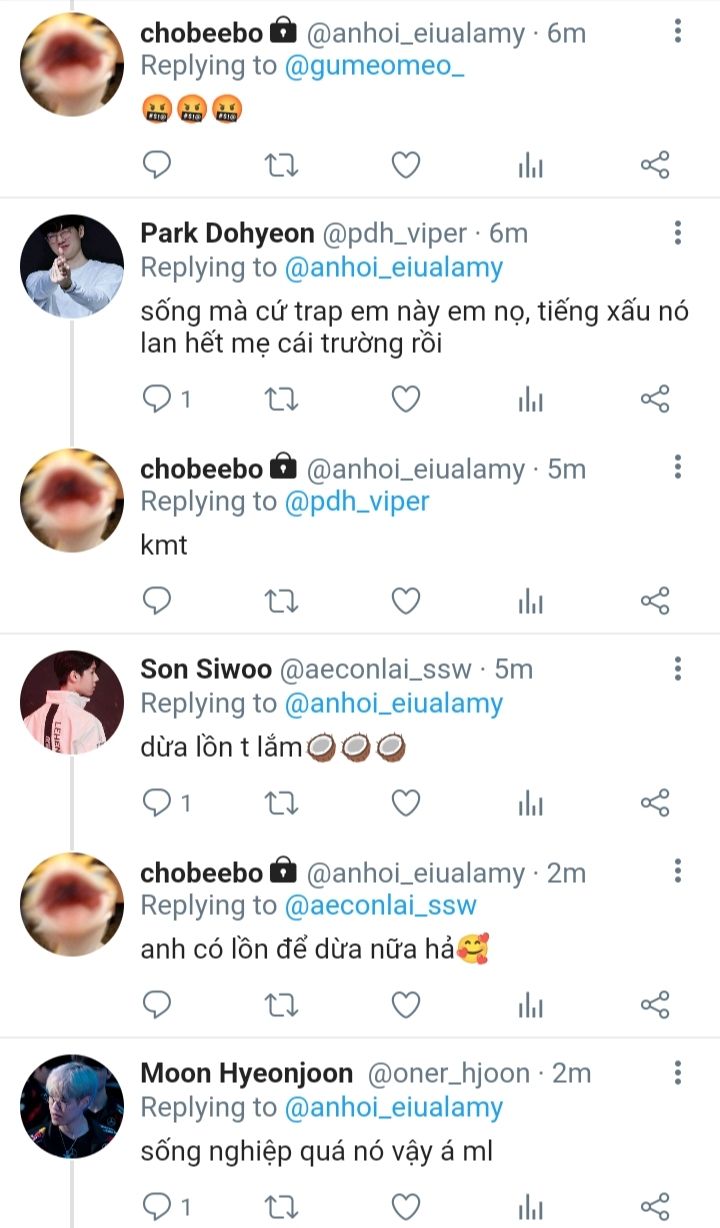
Task: Share Moon Hyeonjoon's tweet
Action: pyautogui.click(x=654, y=1204)
